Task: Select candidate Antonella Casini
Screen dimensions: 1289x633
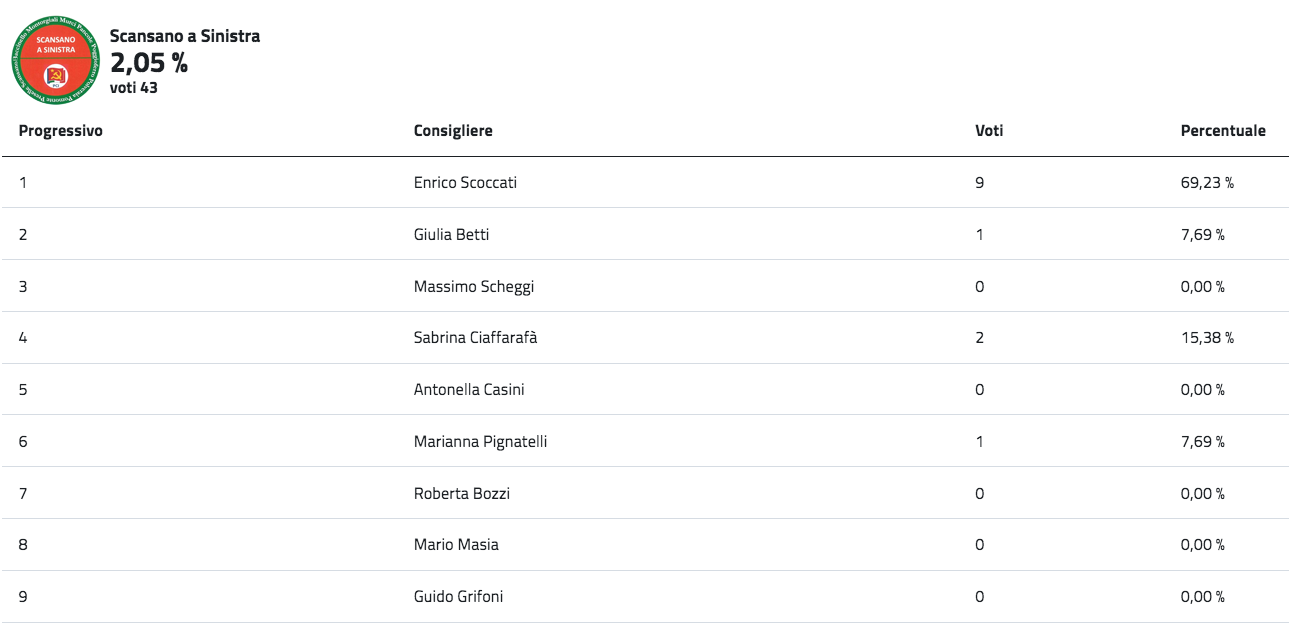Action: 469,390
